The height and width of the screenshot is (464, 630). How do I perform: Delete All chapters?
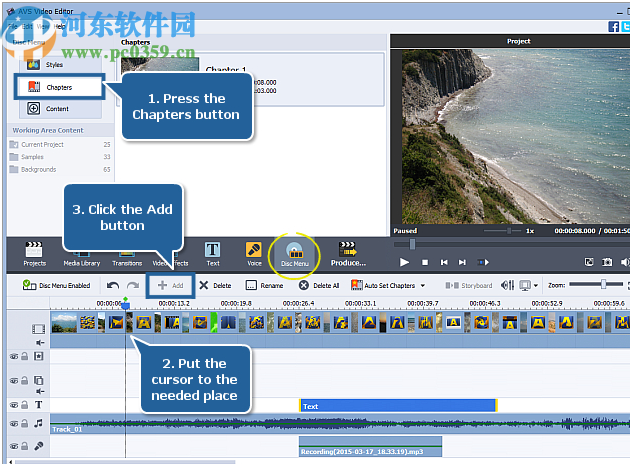pyautogui.click(x=319, y=285)
